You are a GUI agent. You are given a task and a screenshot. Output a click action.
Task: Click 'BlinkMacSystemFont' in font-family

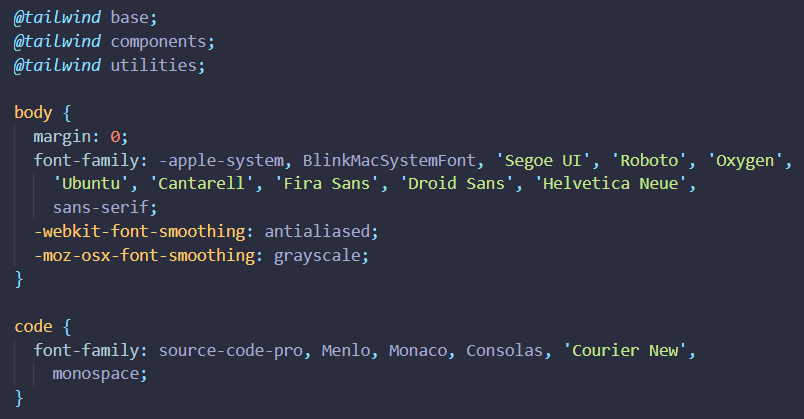tap(389, 161)
